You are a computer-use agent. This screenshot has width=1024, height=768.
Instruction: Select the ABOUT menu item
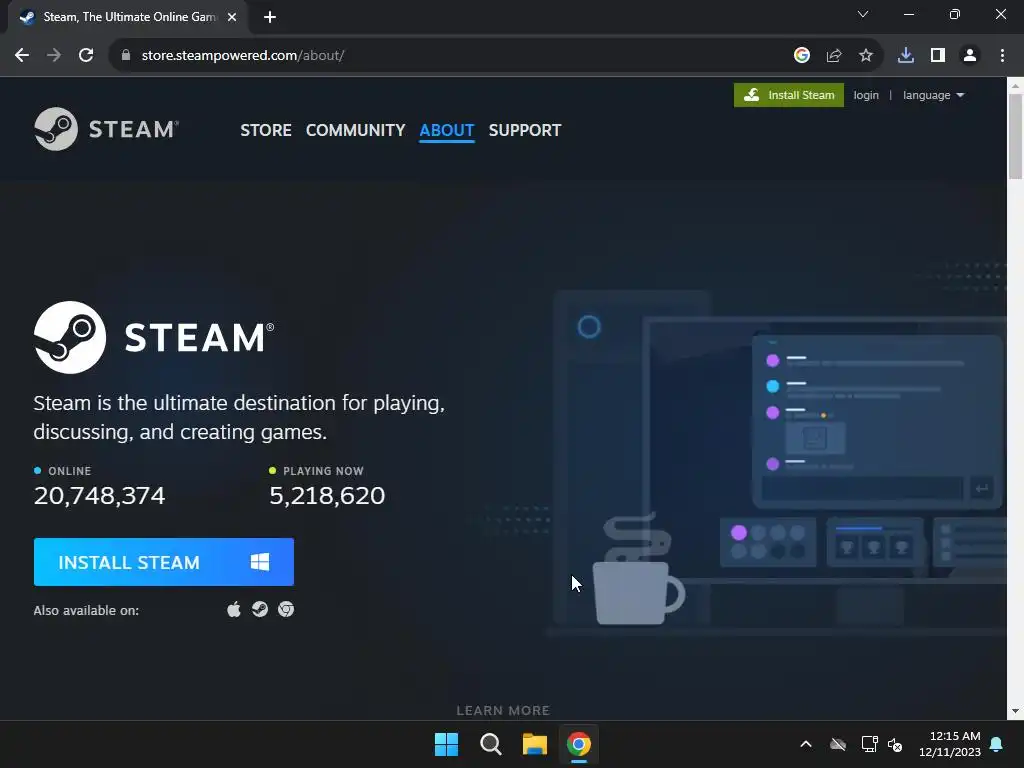(447, 130)
